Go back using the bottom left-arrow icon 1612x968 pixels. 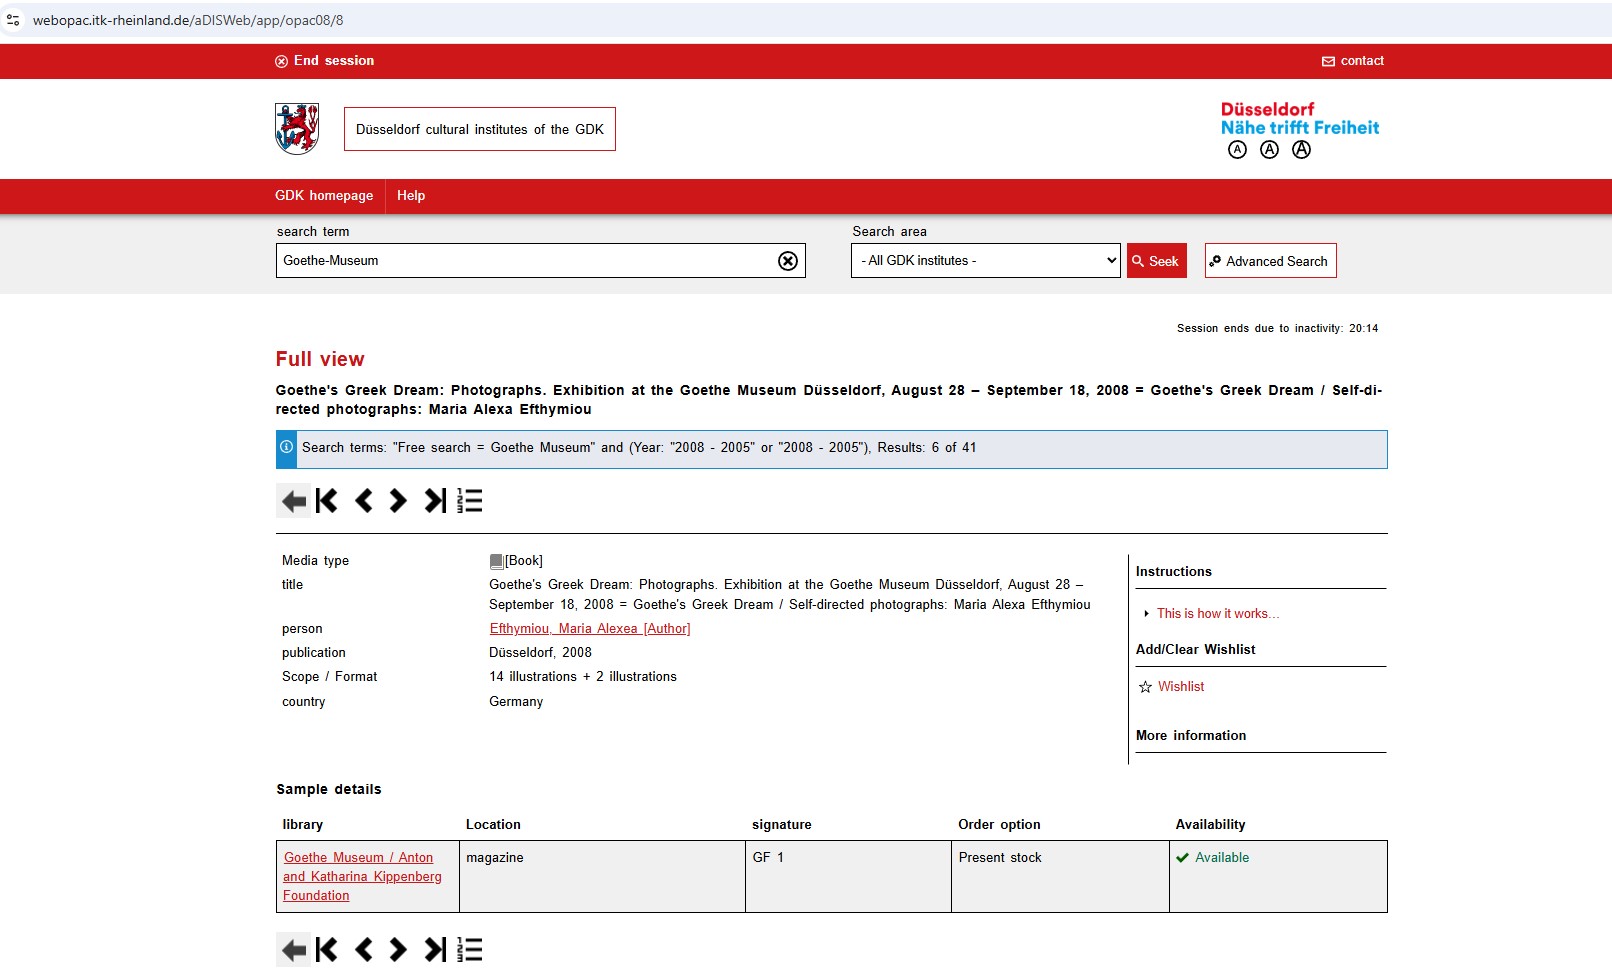click(293, 950)
